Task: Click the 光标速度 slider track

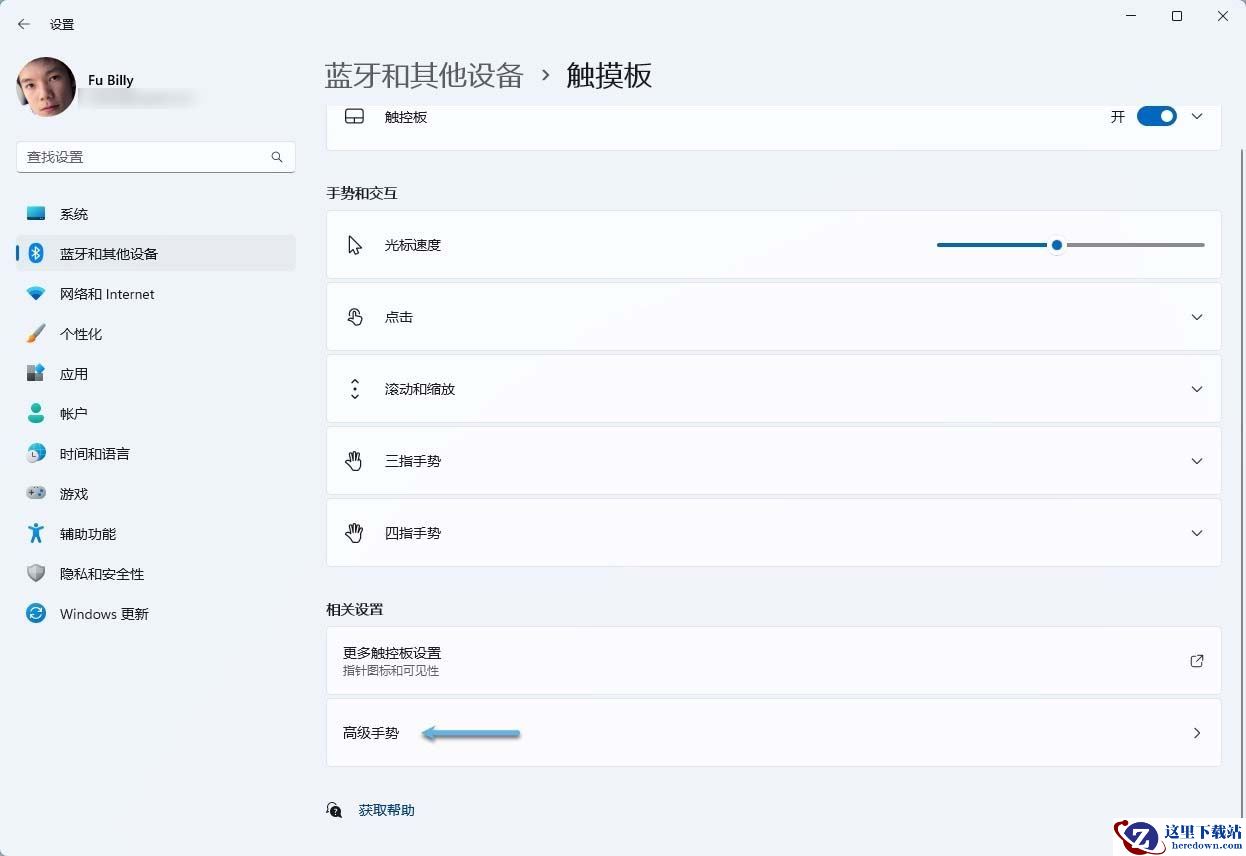Action: 1070,245
